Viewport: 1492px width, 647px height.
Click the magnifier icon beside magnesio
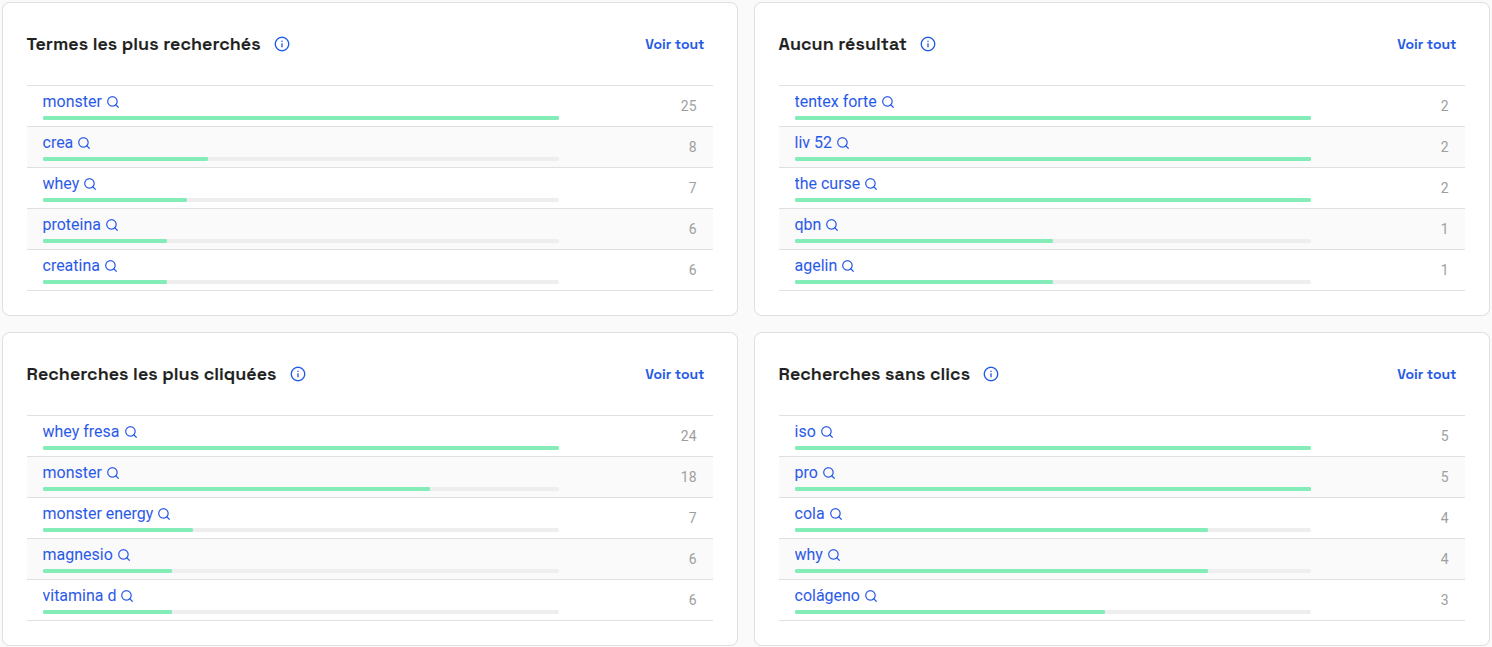point(124,555)
